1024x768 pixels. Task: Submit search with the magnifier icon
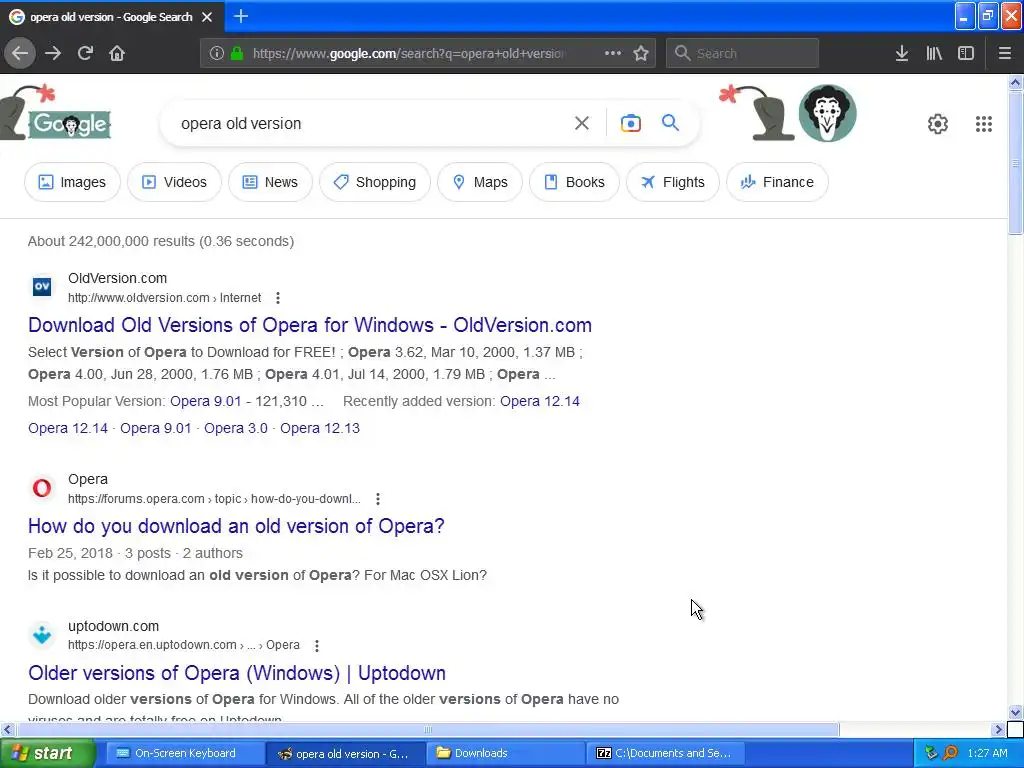click(670, 123)
